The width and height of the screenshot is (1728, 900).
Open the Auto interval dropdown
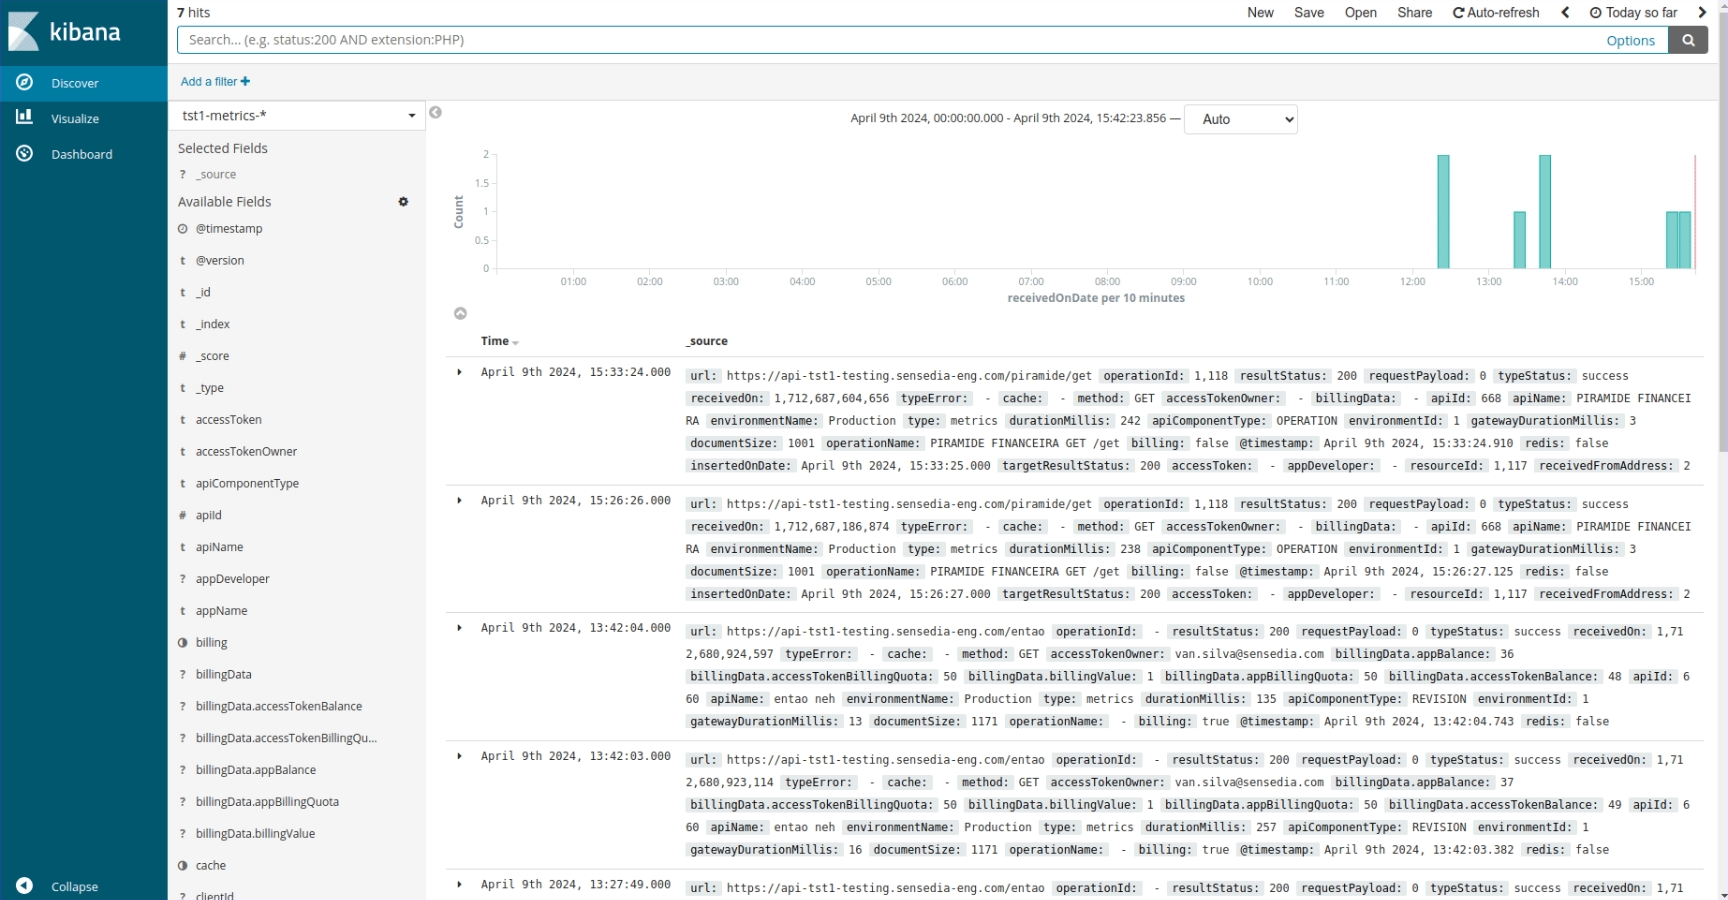coord(1240,119)
